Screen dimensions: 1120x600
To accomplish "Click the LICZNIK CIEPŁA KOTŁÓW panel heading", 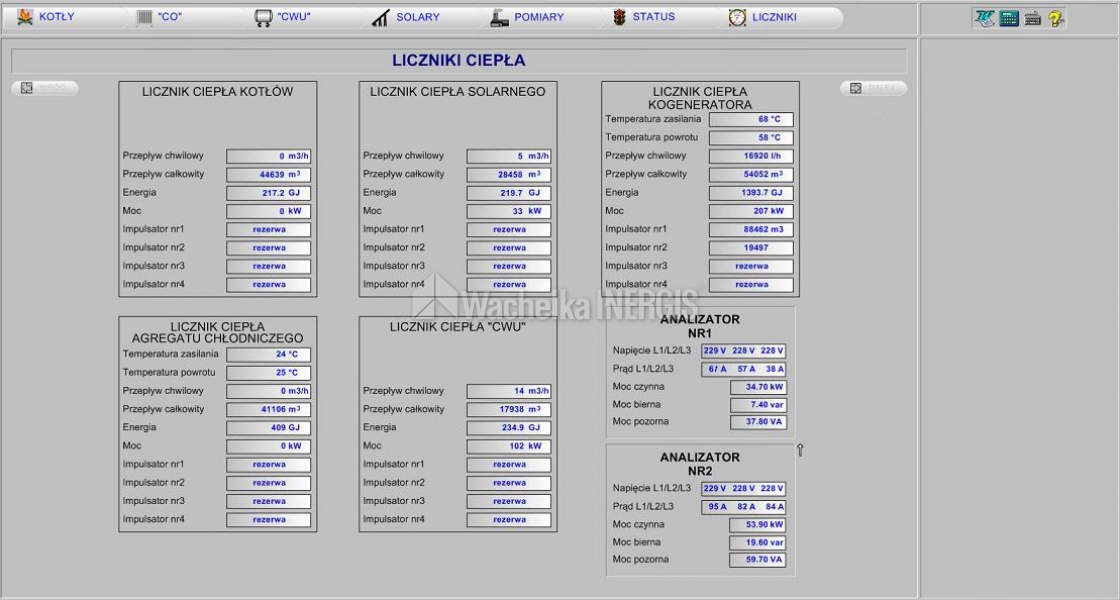I will (217, 92).
